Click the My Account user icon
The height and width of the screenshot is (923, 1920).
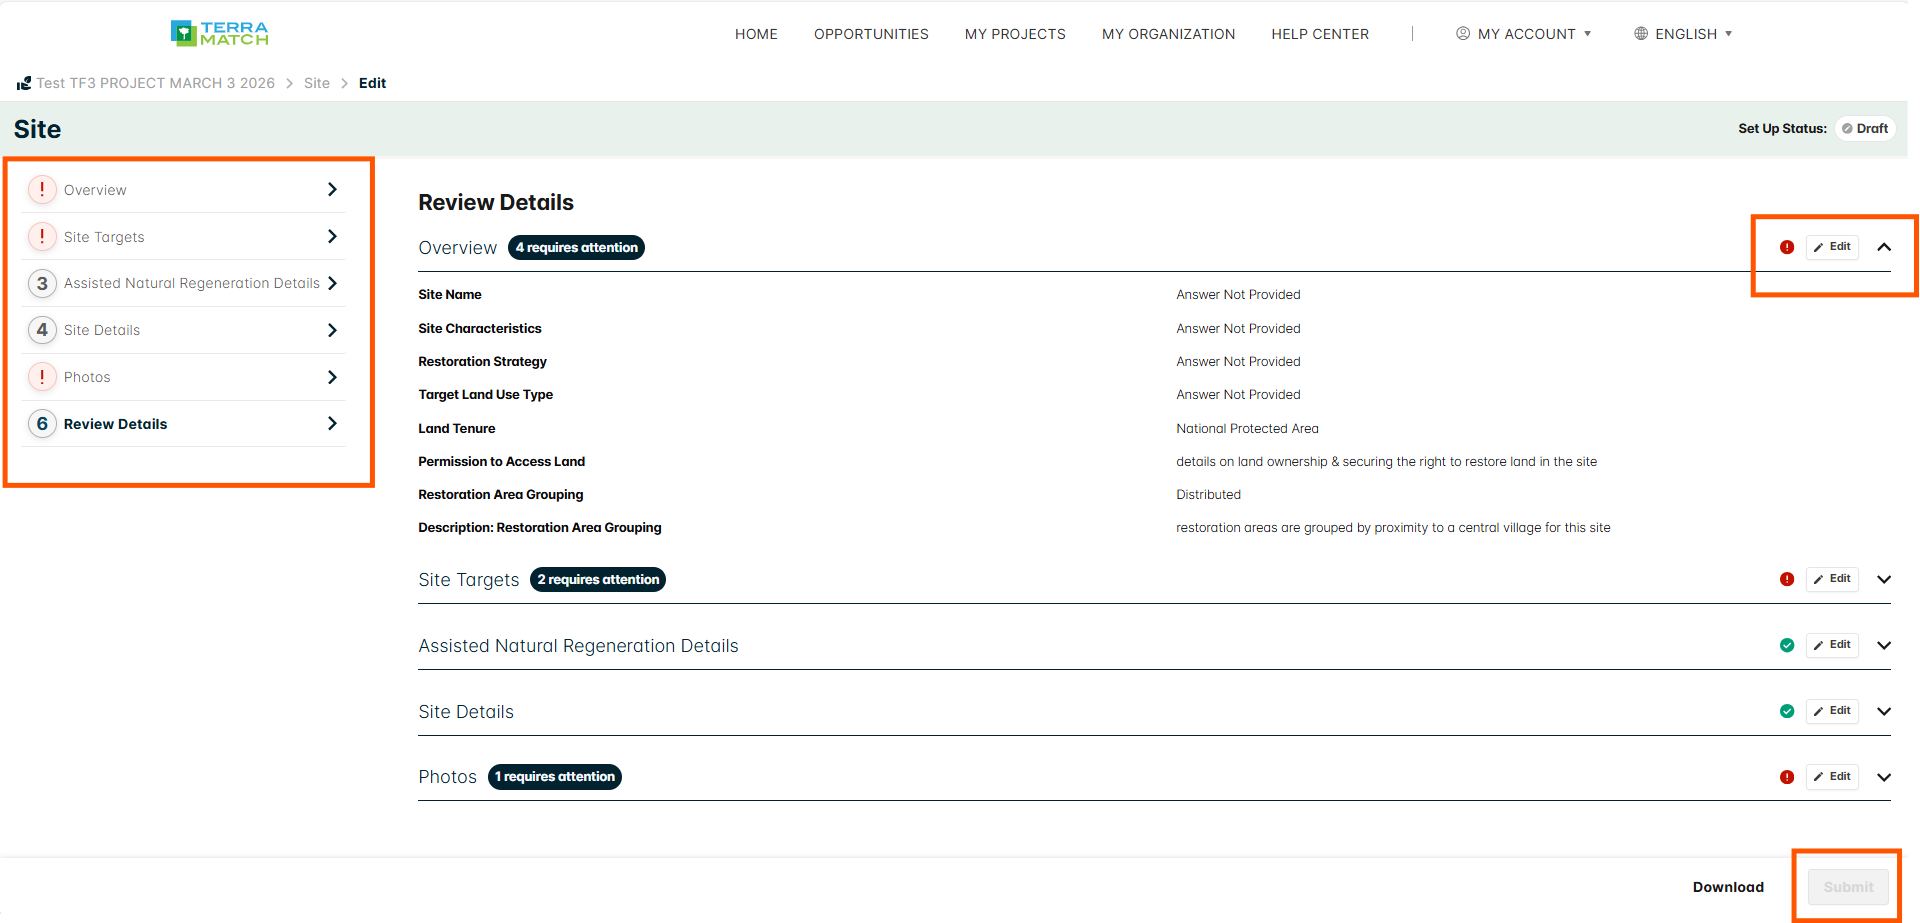(1463, 33)
